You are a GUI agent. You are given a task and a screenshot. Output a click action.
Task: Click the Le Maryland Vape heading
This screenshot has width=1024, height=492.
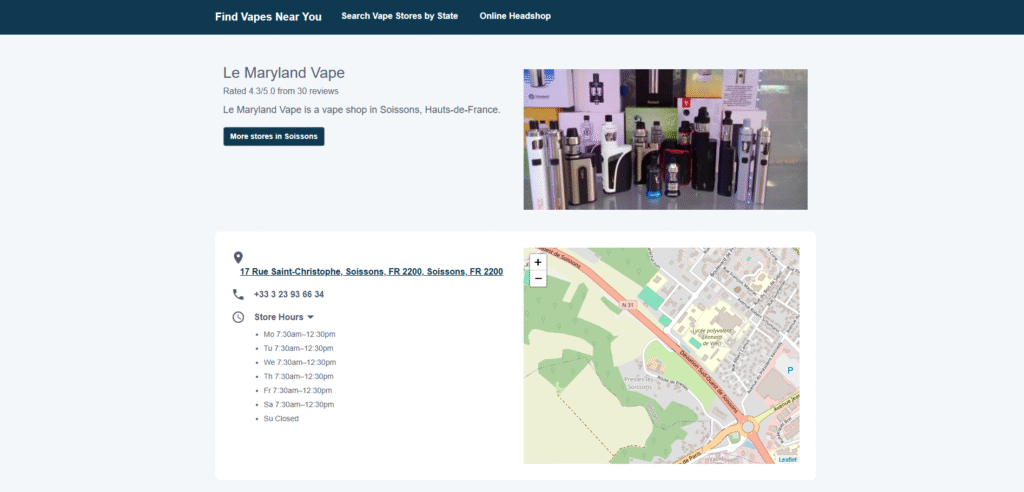(284, 73)
